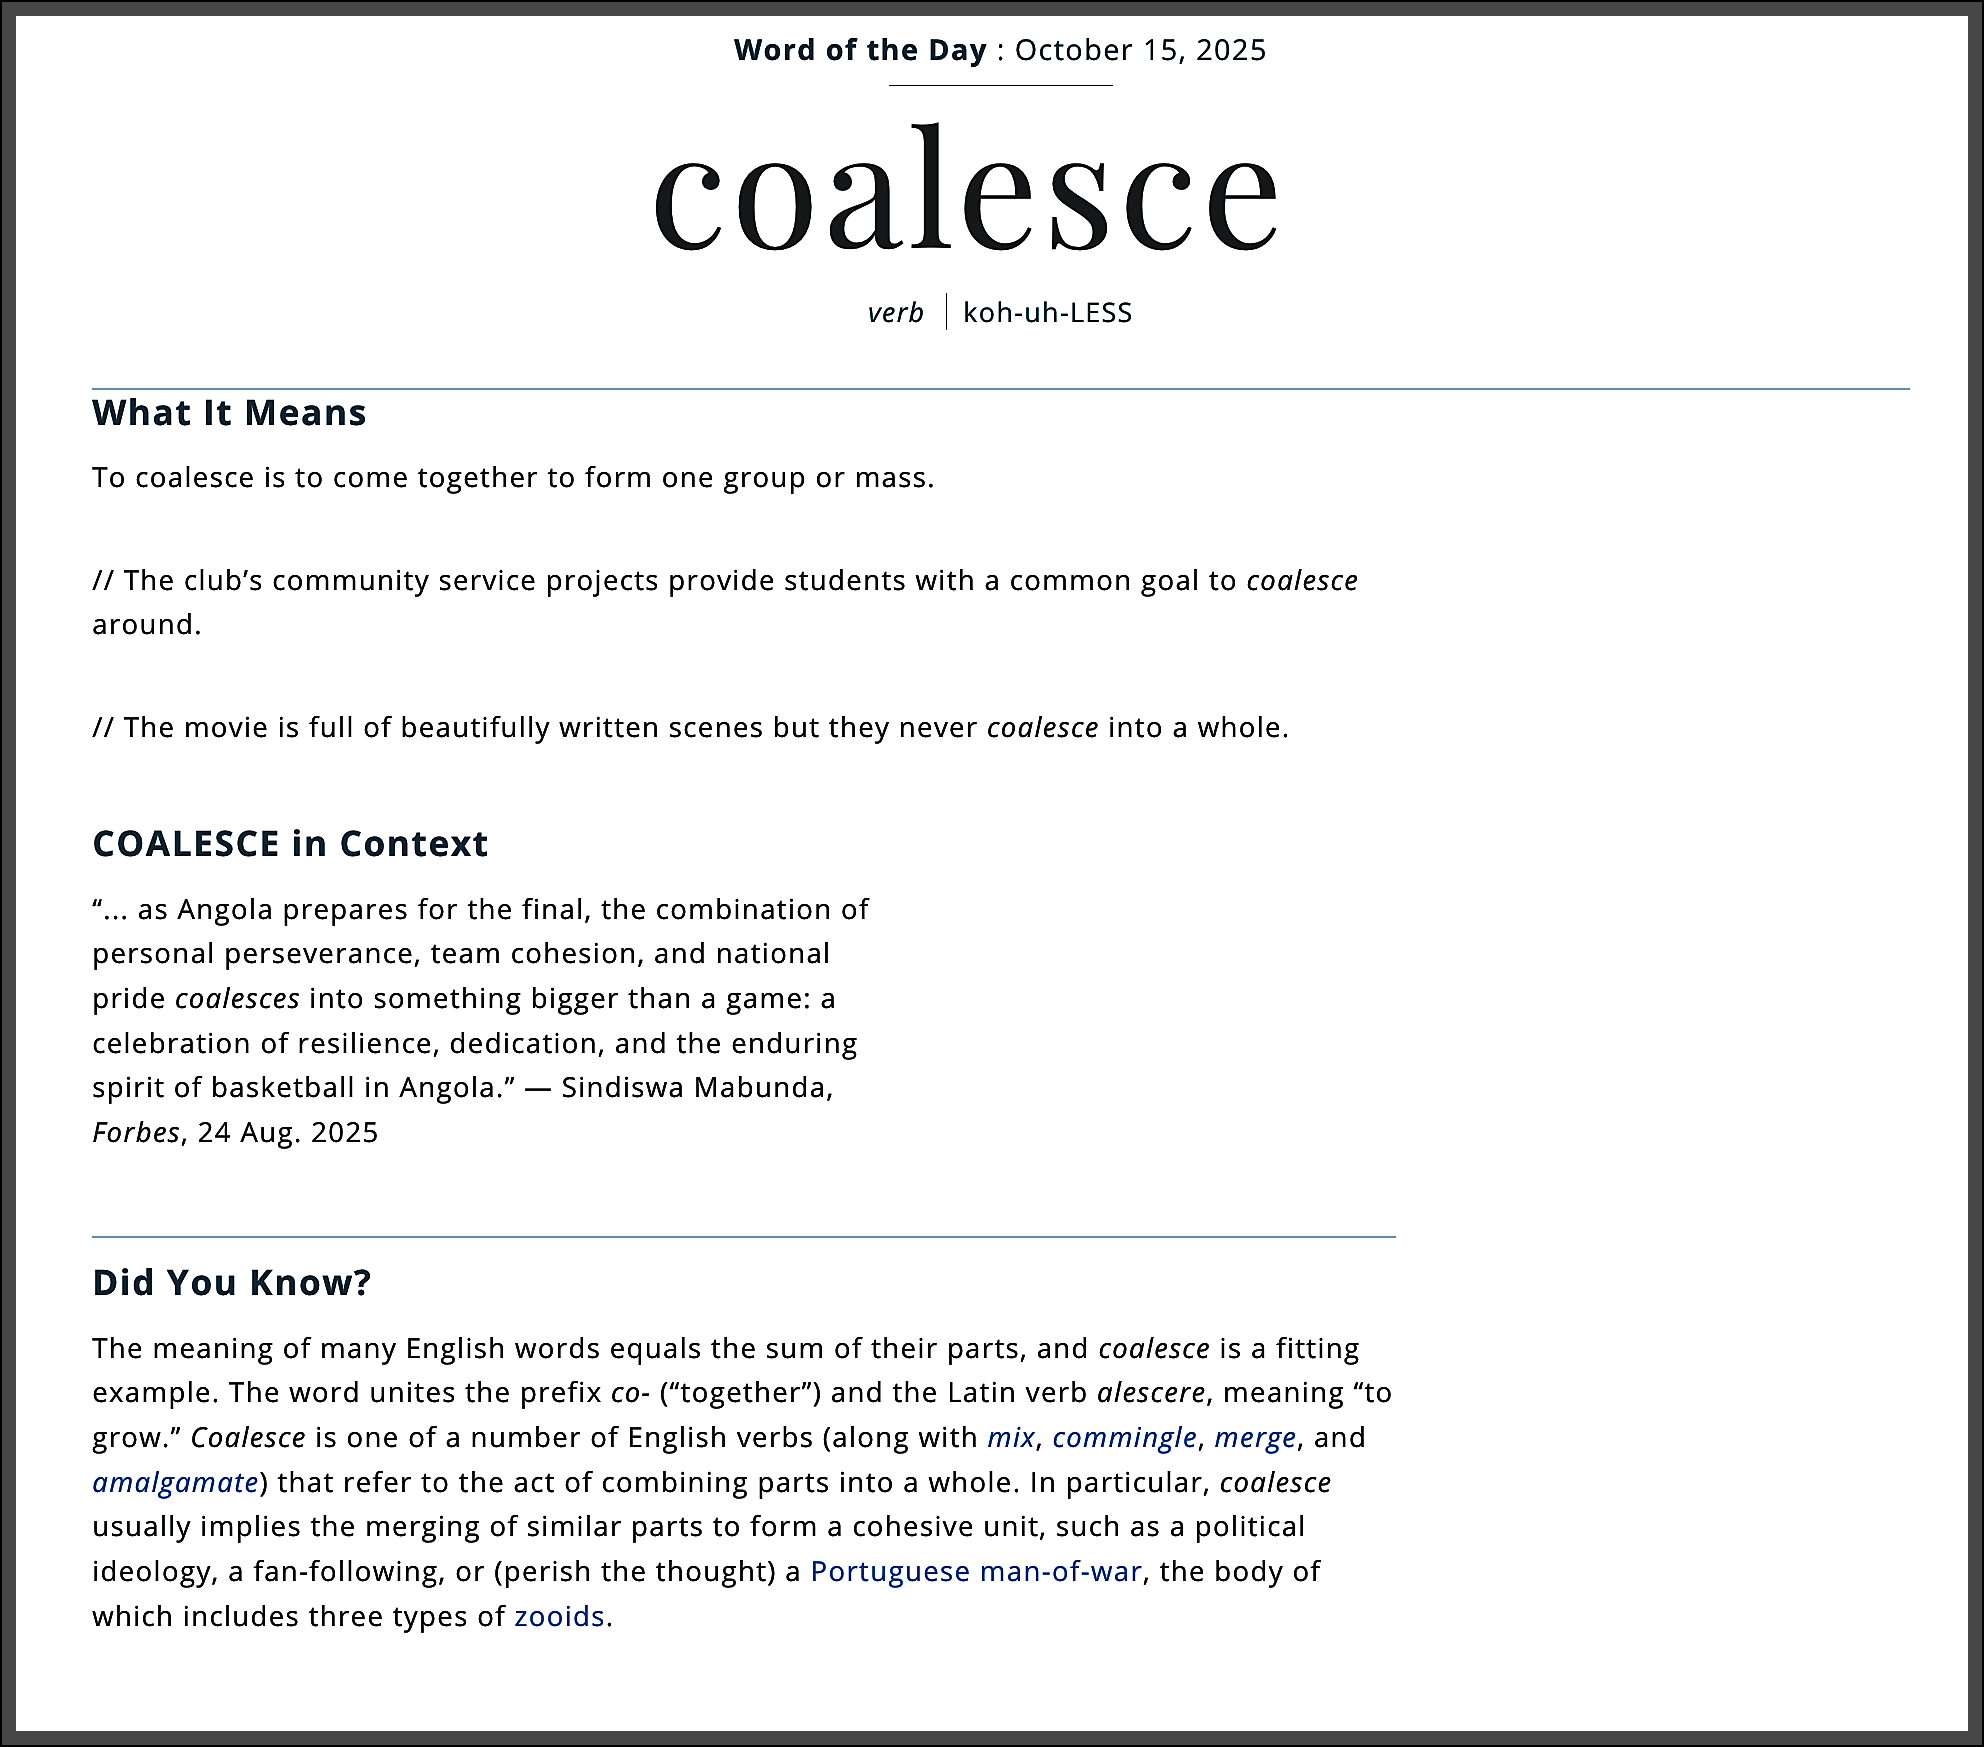Click the 'Did You Know?' heading
Screen dimensions: 1984x1747
[232, 1283]
